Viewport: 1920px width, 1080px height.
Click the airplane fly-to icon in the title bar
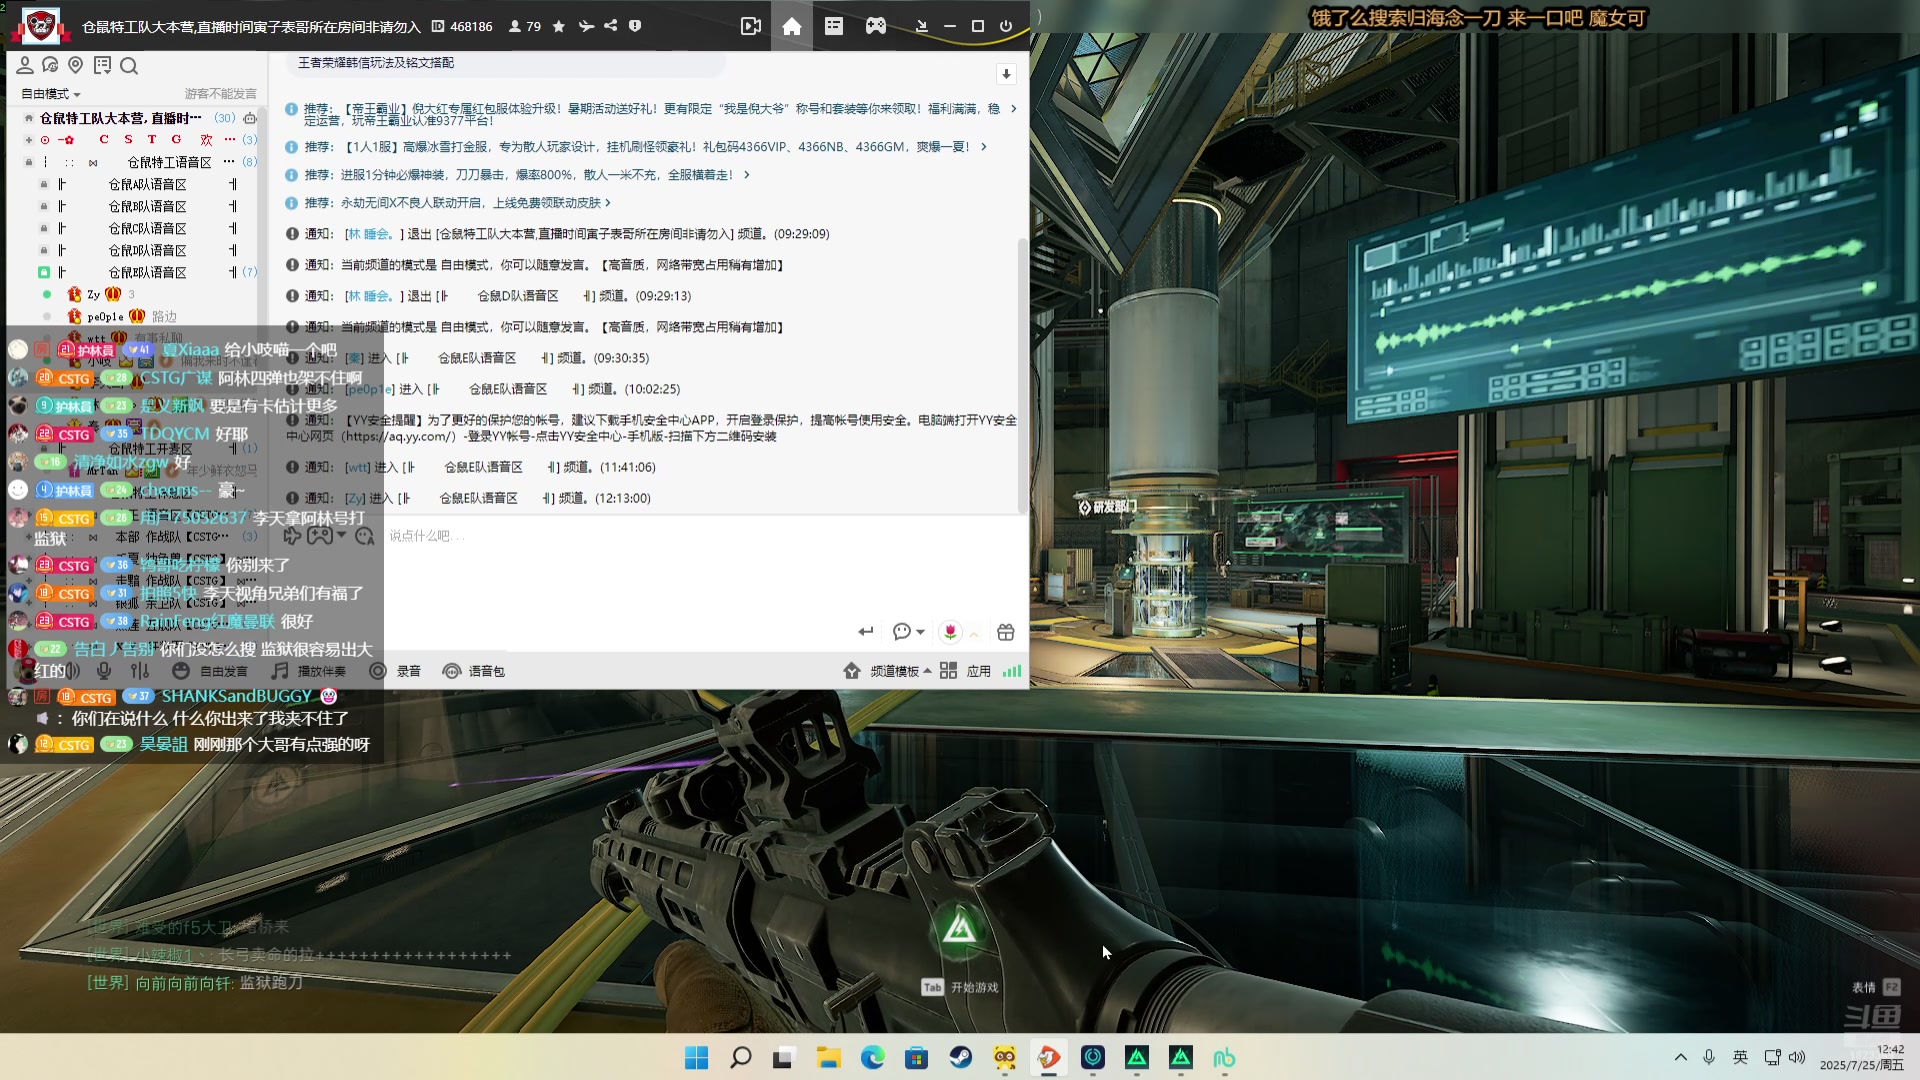(x=586, y=26)
